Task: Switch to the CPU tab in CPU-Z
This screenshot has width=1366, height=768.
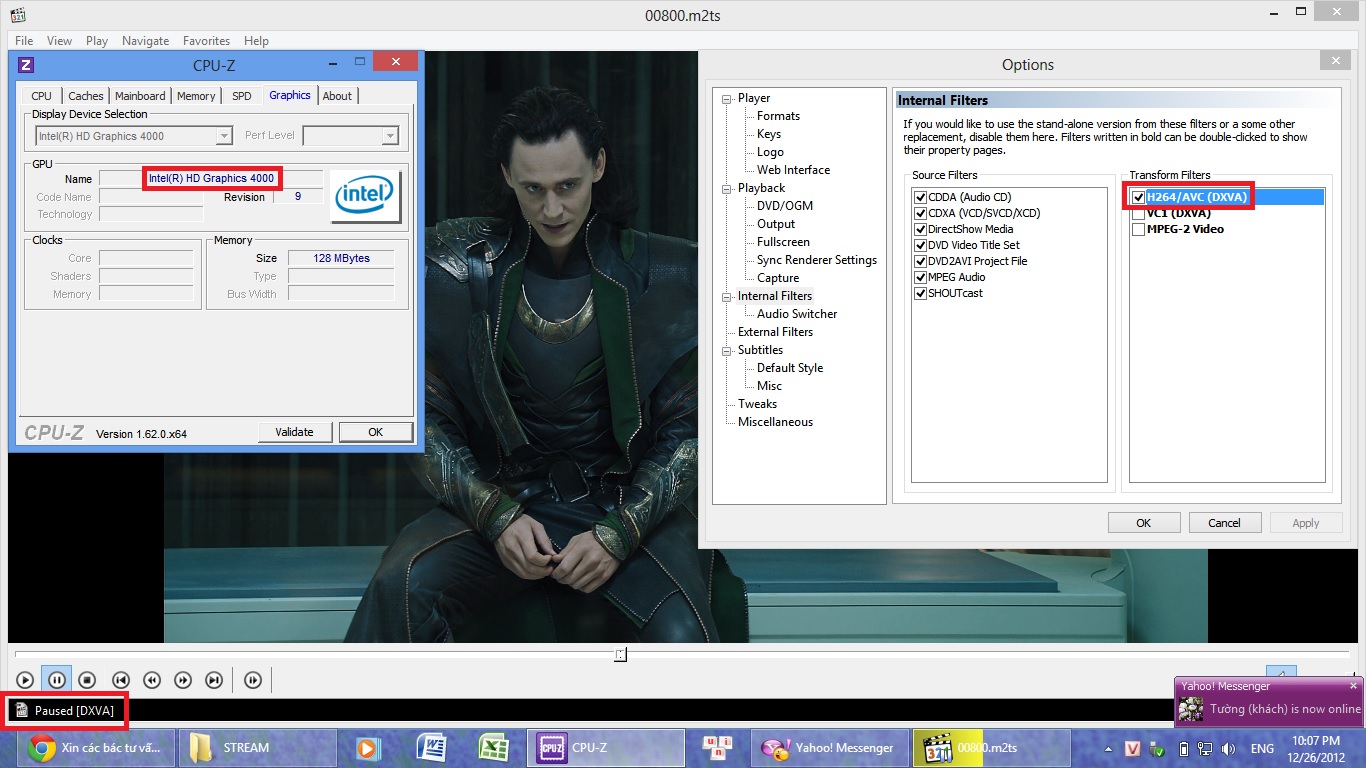Action: (x=41, y=96)
